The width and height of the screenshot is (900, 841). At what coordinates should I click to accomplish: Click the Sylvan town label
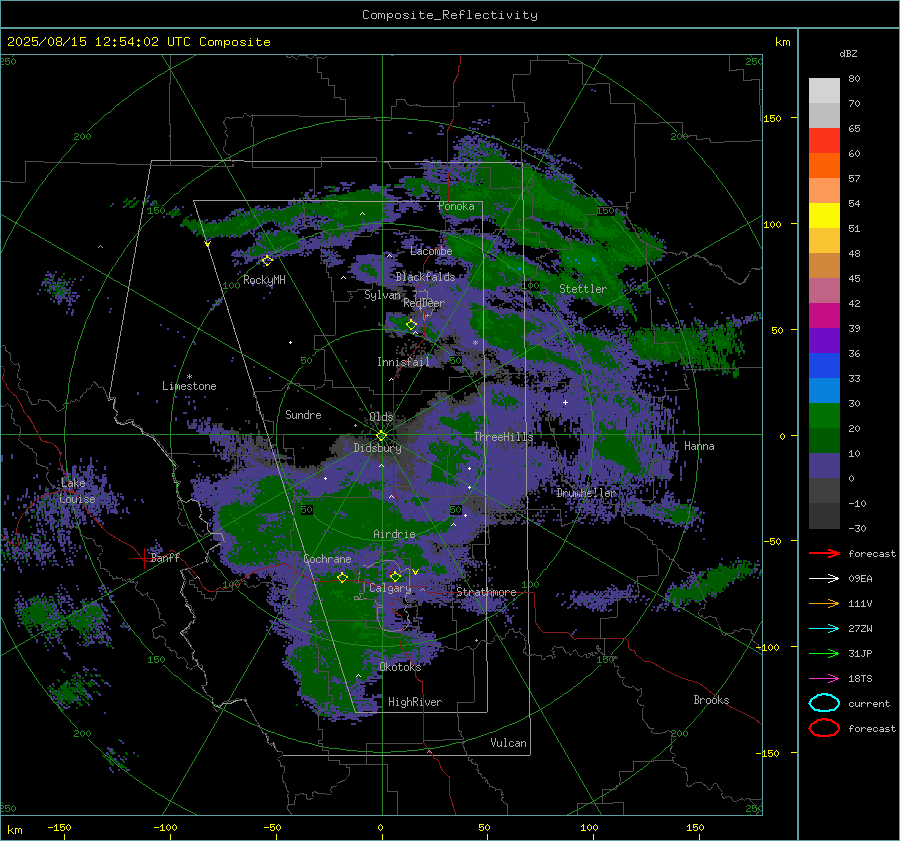[x=382, y=295]
